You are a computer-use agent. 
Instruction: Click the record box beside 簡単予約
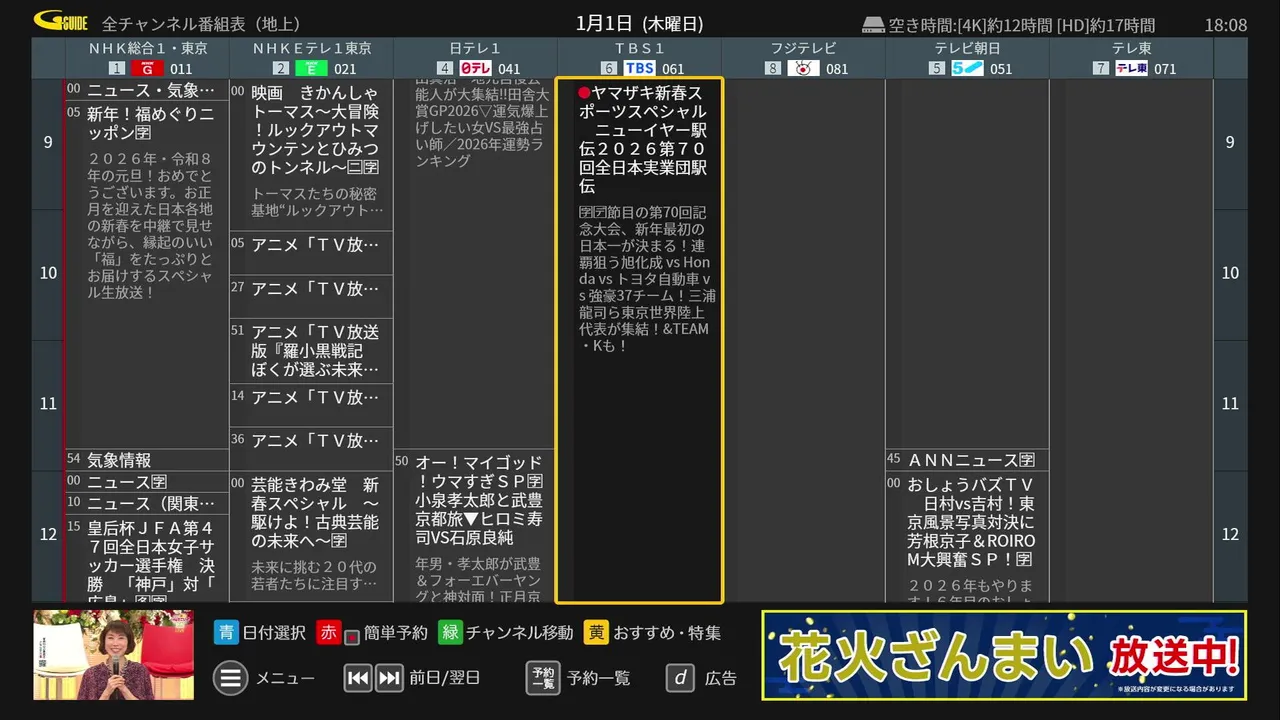351,637
